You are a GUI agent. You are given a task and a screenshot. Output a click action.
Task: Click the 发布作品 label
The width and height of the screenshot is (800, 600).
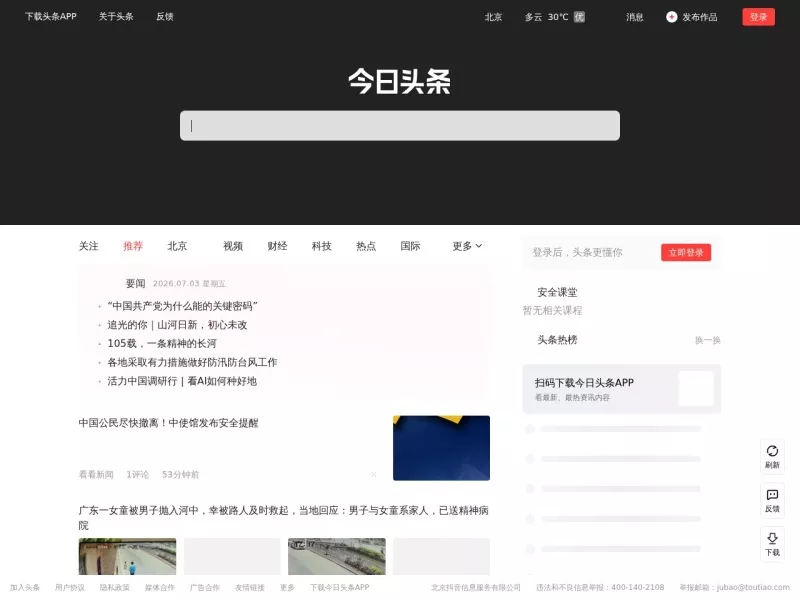(x=699, y=17)
